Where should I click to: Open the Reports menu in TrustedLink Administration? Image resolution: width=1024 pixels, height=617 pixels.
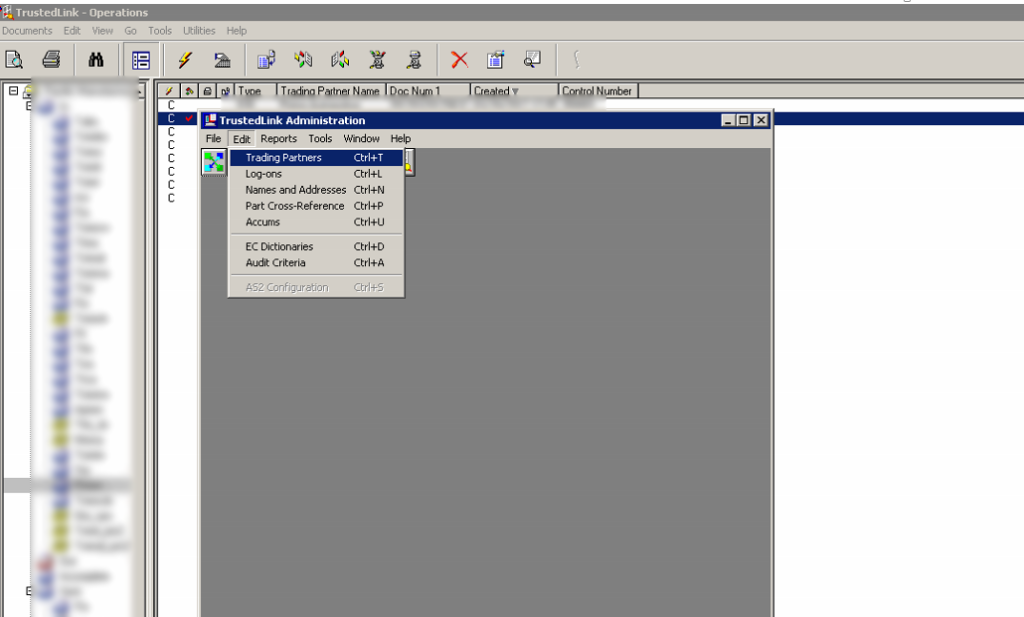pos(278,138)
